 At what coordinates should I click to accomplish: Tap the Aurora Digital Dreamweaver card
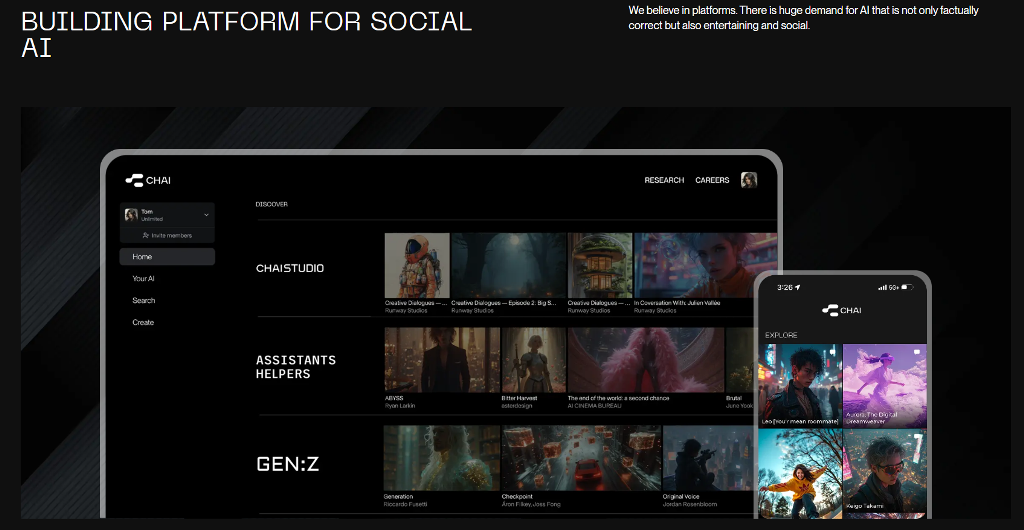coord(884,385)
